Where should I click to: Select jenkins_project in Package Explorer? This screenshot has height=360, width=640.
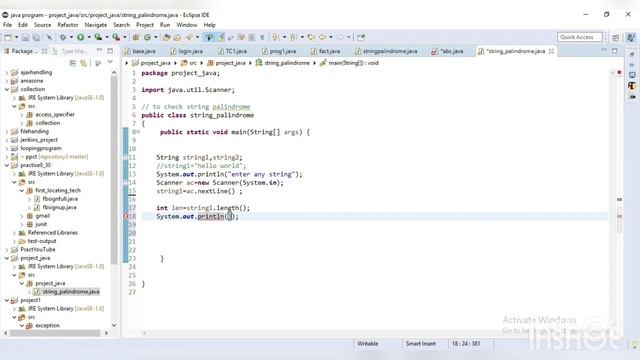(39, 140)
